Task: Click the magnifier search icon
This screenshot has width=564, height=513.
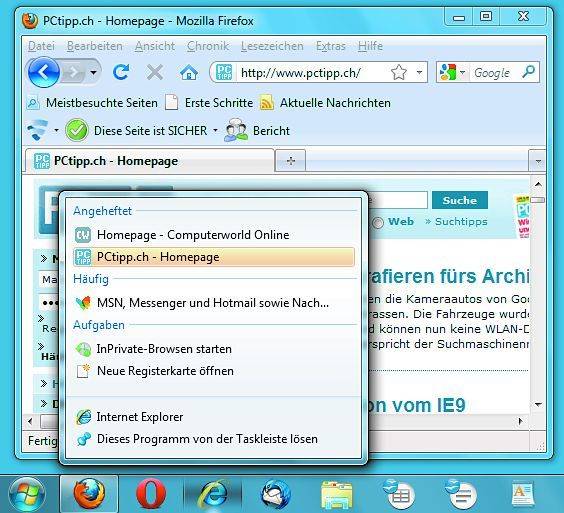Action: 528,72
